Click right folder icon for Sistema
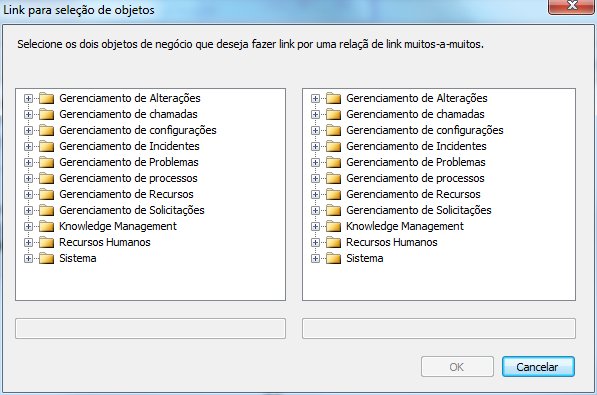Image resolution: width=597 pixels, height=395 pixels. tap(334, 258)
